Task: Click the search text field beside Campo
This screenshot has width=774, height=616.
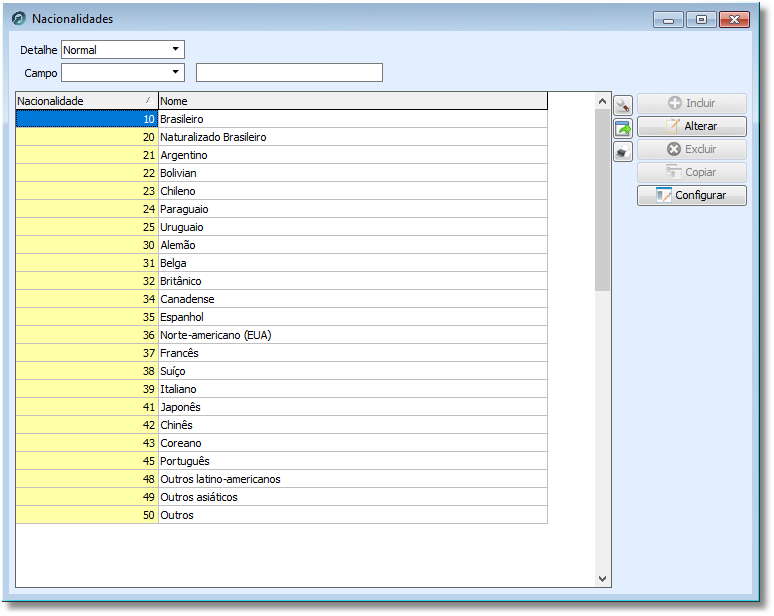Action: tap(289, 73)
